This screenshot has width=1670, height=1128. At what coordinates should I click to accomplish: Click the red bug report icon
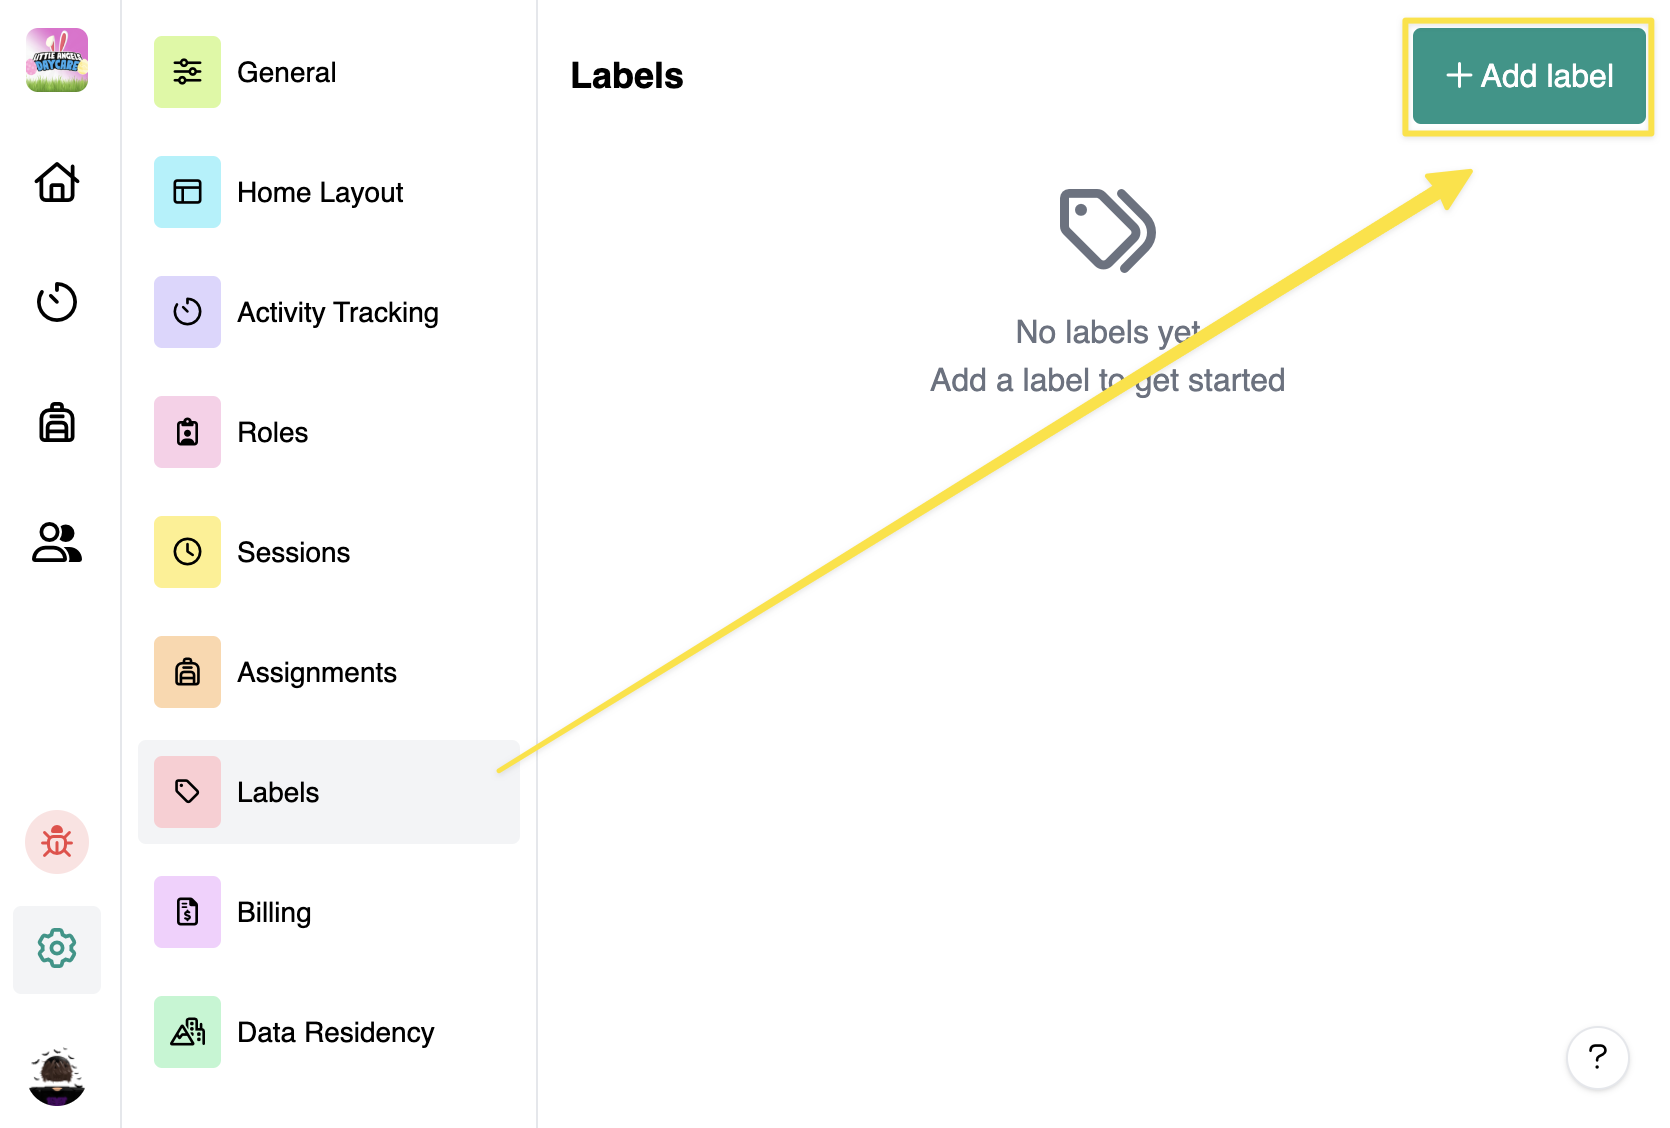[x=57, y=842]
